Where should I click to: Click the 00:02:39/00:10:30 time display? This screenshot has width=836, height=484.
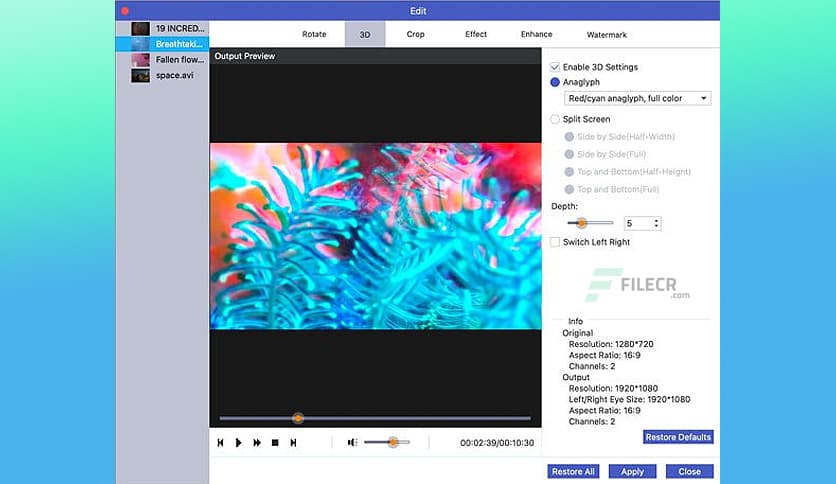click(x=497, y=443)
